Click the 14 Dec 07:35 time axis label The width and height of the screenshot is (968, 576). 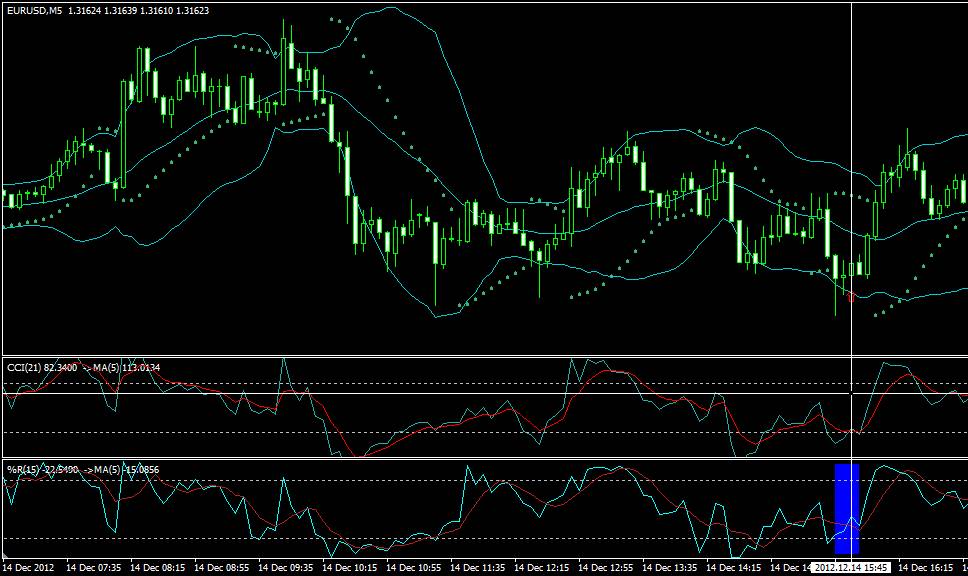click(94, 567)
